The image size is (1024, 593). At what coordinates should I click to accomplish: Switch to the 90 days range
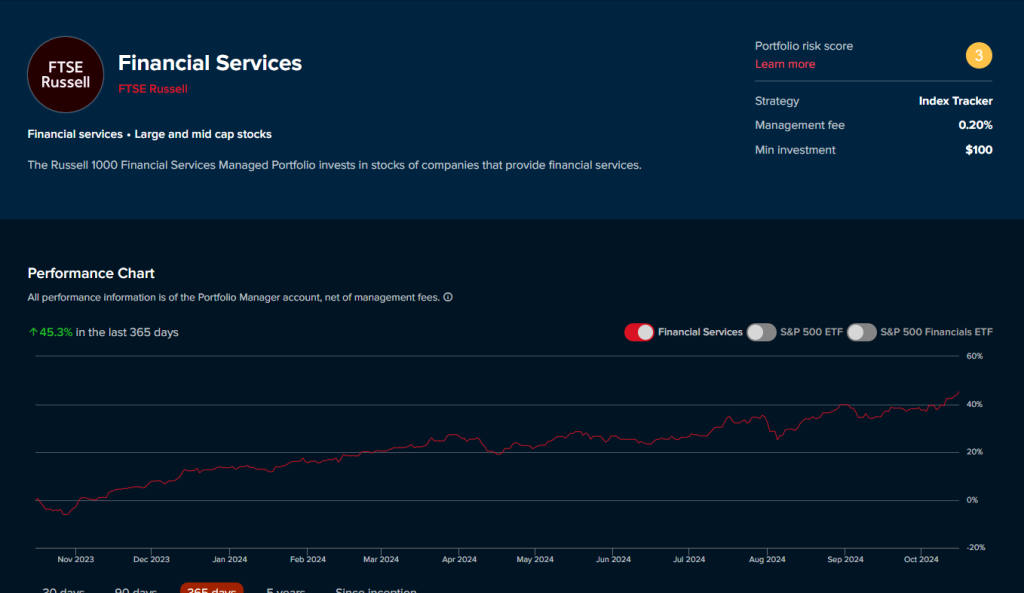(x=136, y=589)
